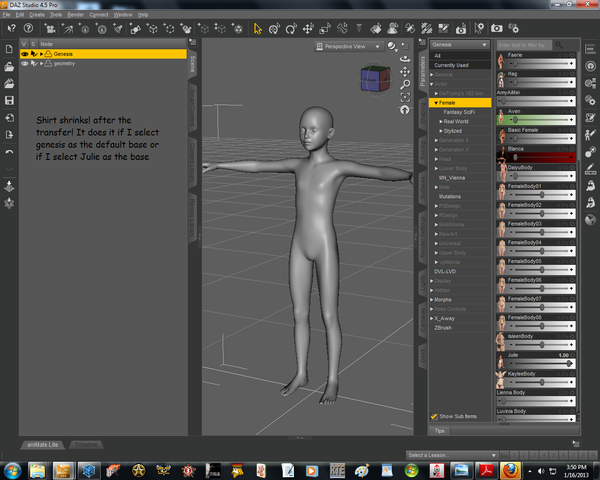This screenshot has width=600, height=480.
Task: Open the Tips bar at panel bottom
Action: pos(440,430)
